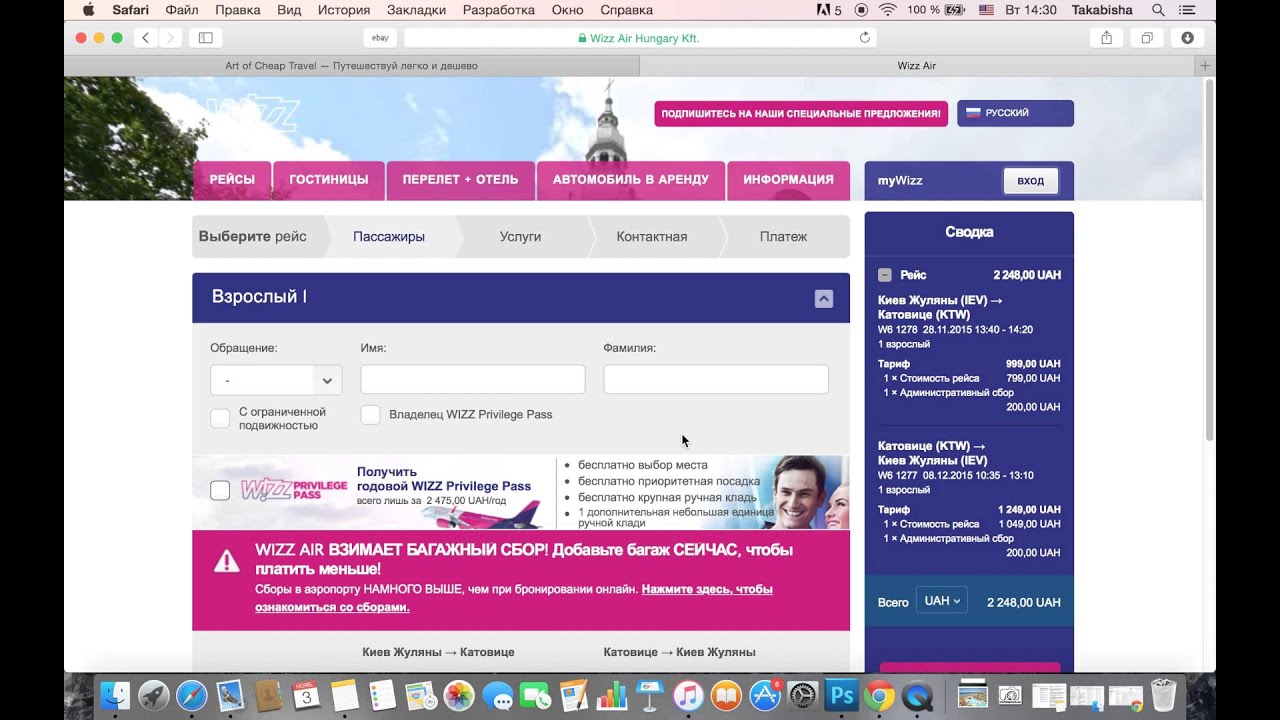
Task: Open the Safari share menu
Action: [x=1106, y=38]
